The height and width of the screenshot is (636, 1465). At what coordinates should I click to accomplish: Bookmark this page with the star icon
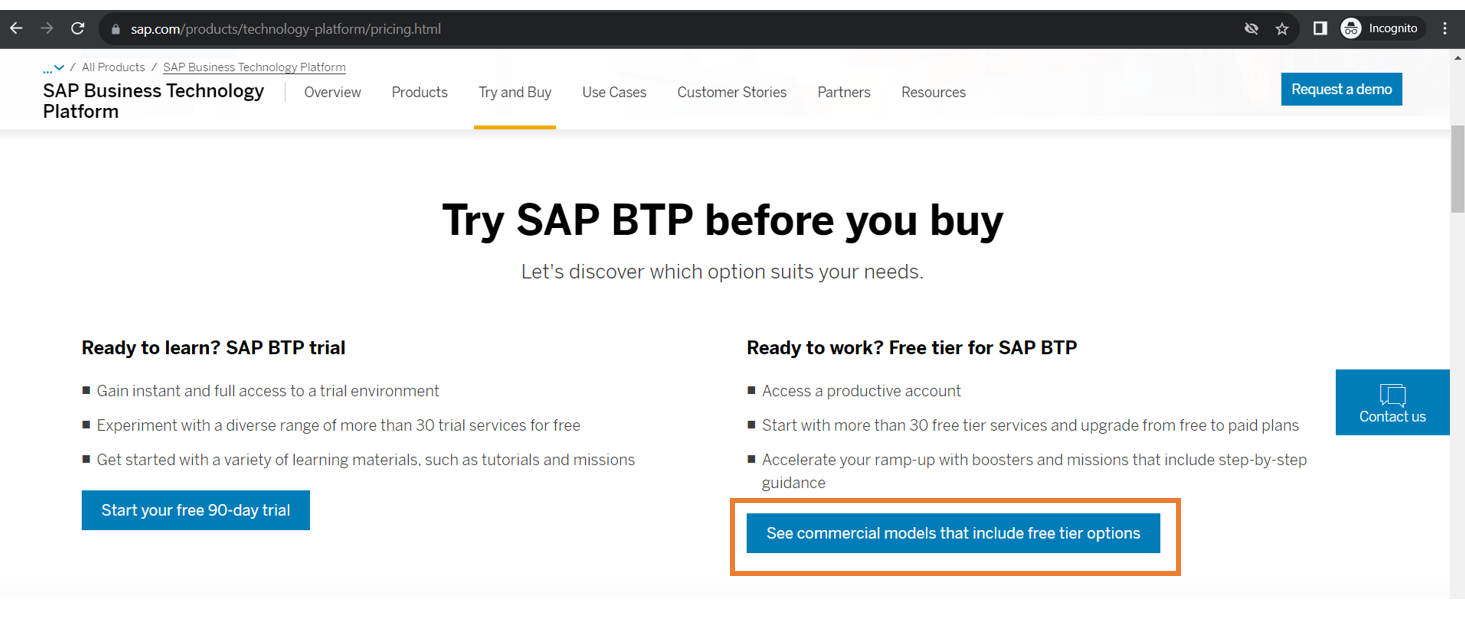tap(1282, 29)
